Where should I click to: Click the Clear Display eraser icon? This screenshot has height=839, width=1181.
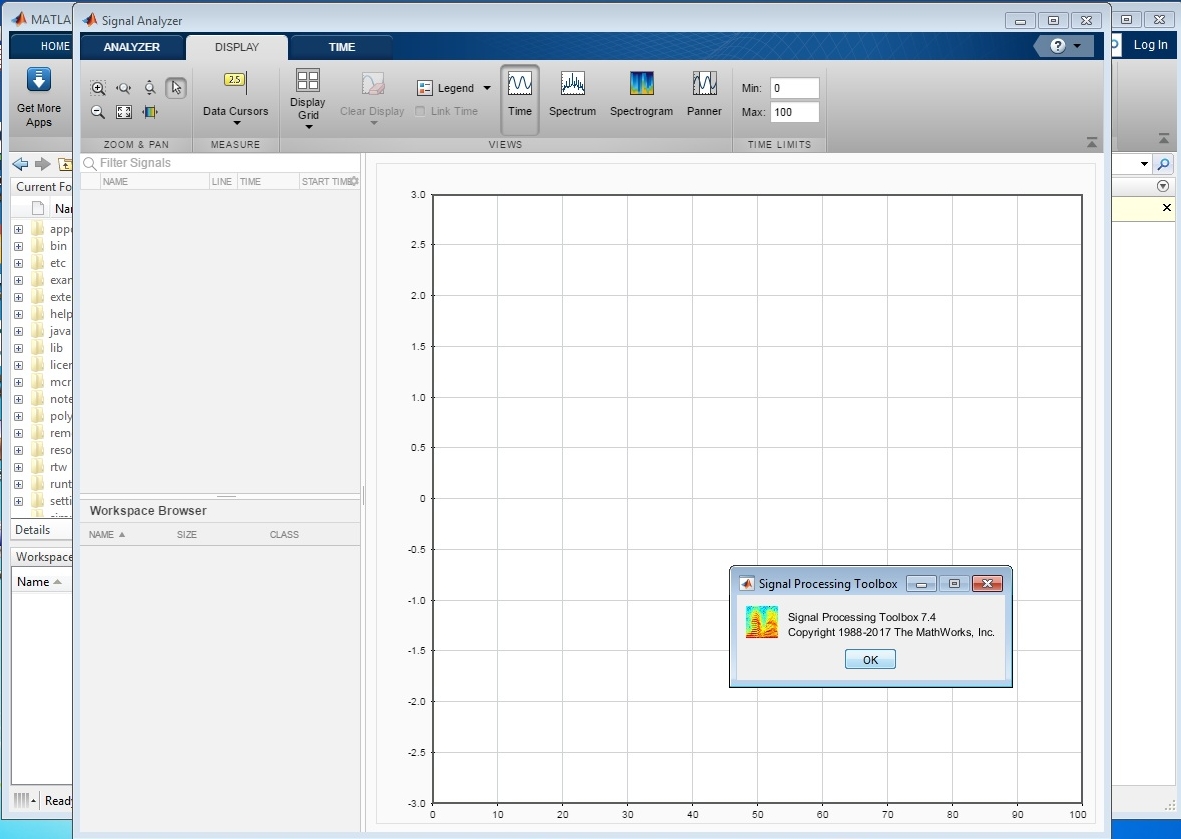(x=372, y=84)
